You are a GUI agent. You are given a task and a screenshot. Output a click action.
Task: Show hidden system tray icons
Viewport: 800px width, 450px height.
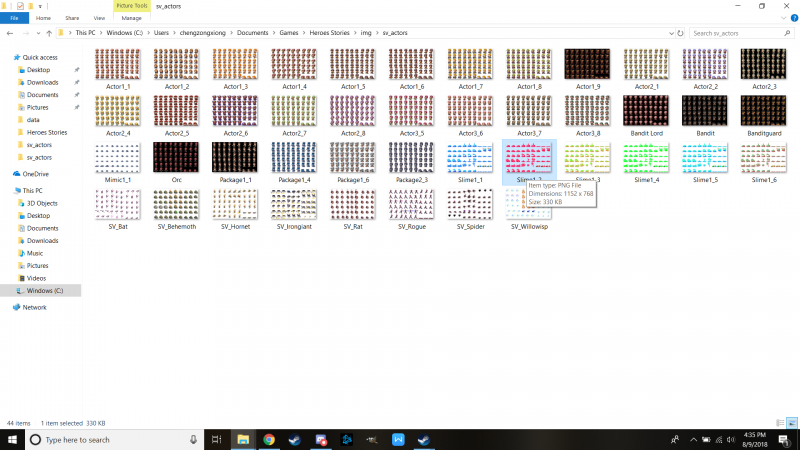click(x=693, y=440)
